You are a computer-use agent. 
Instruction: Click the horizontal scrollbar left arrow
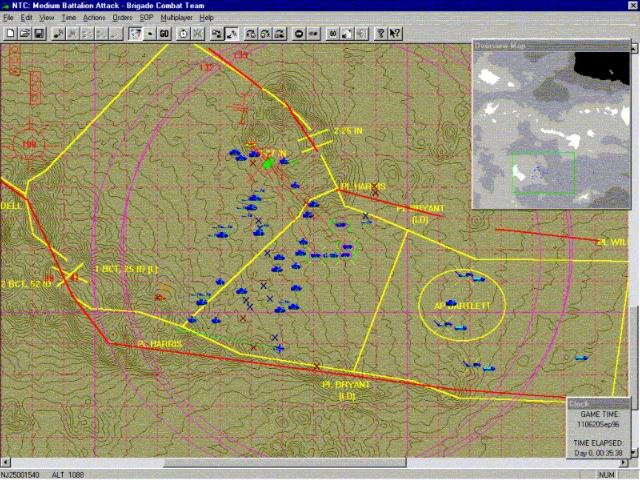point(6,462)
